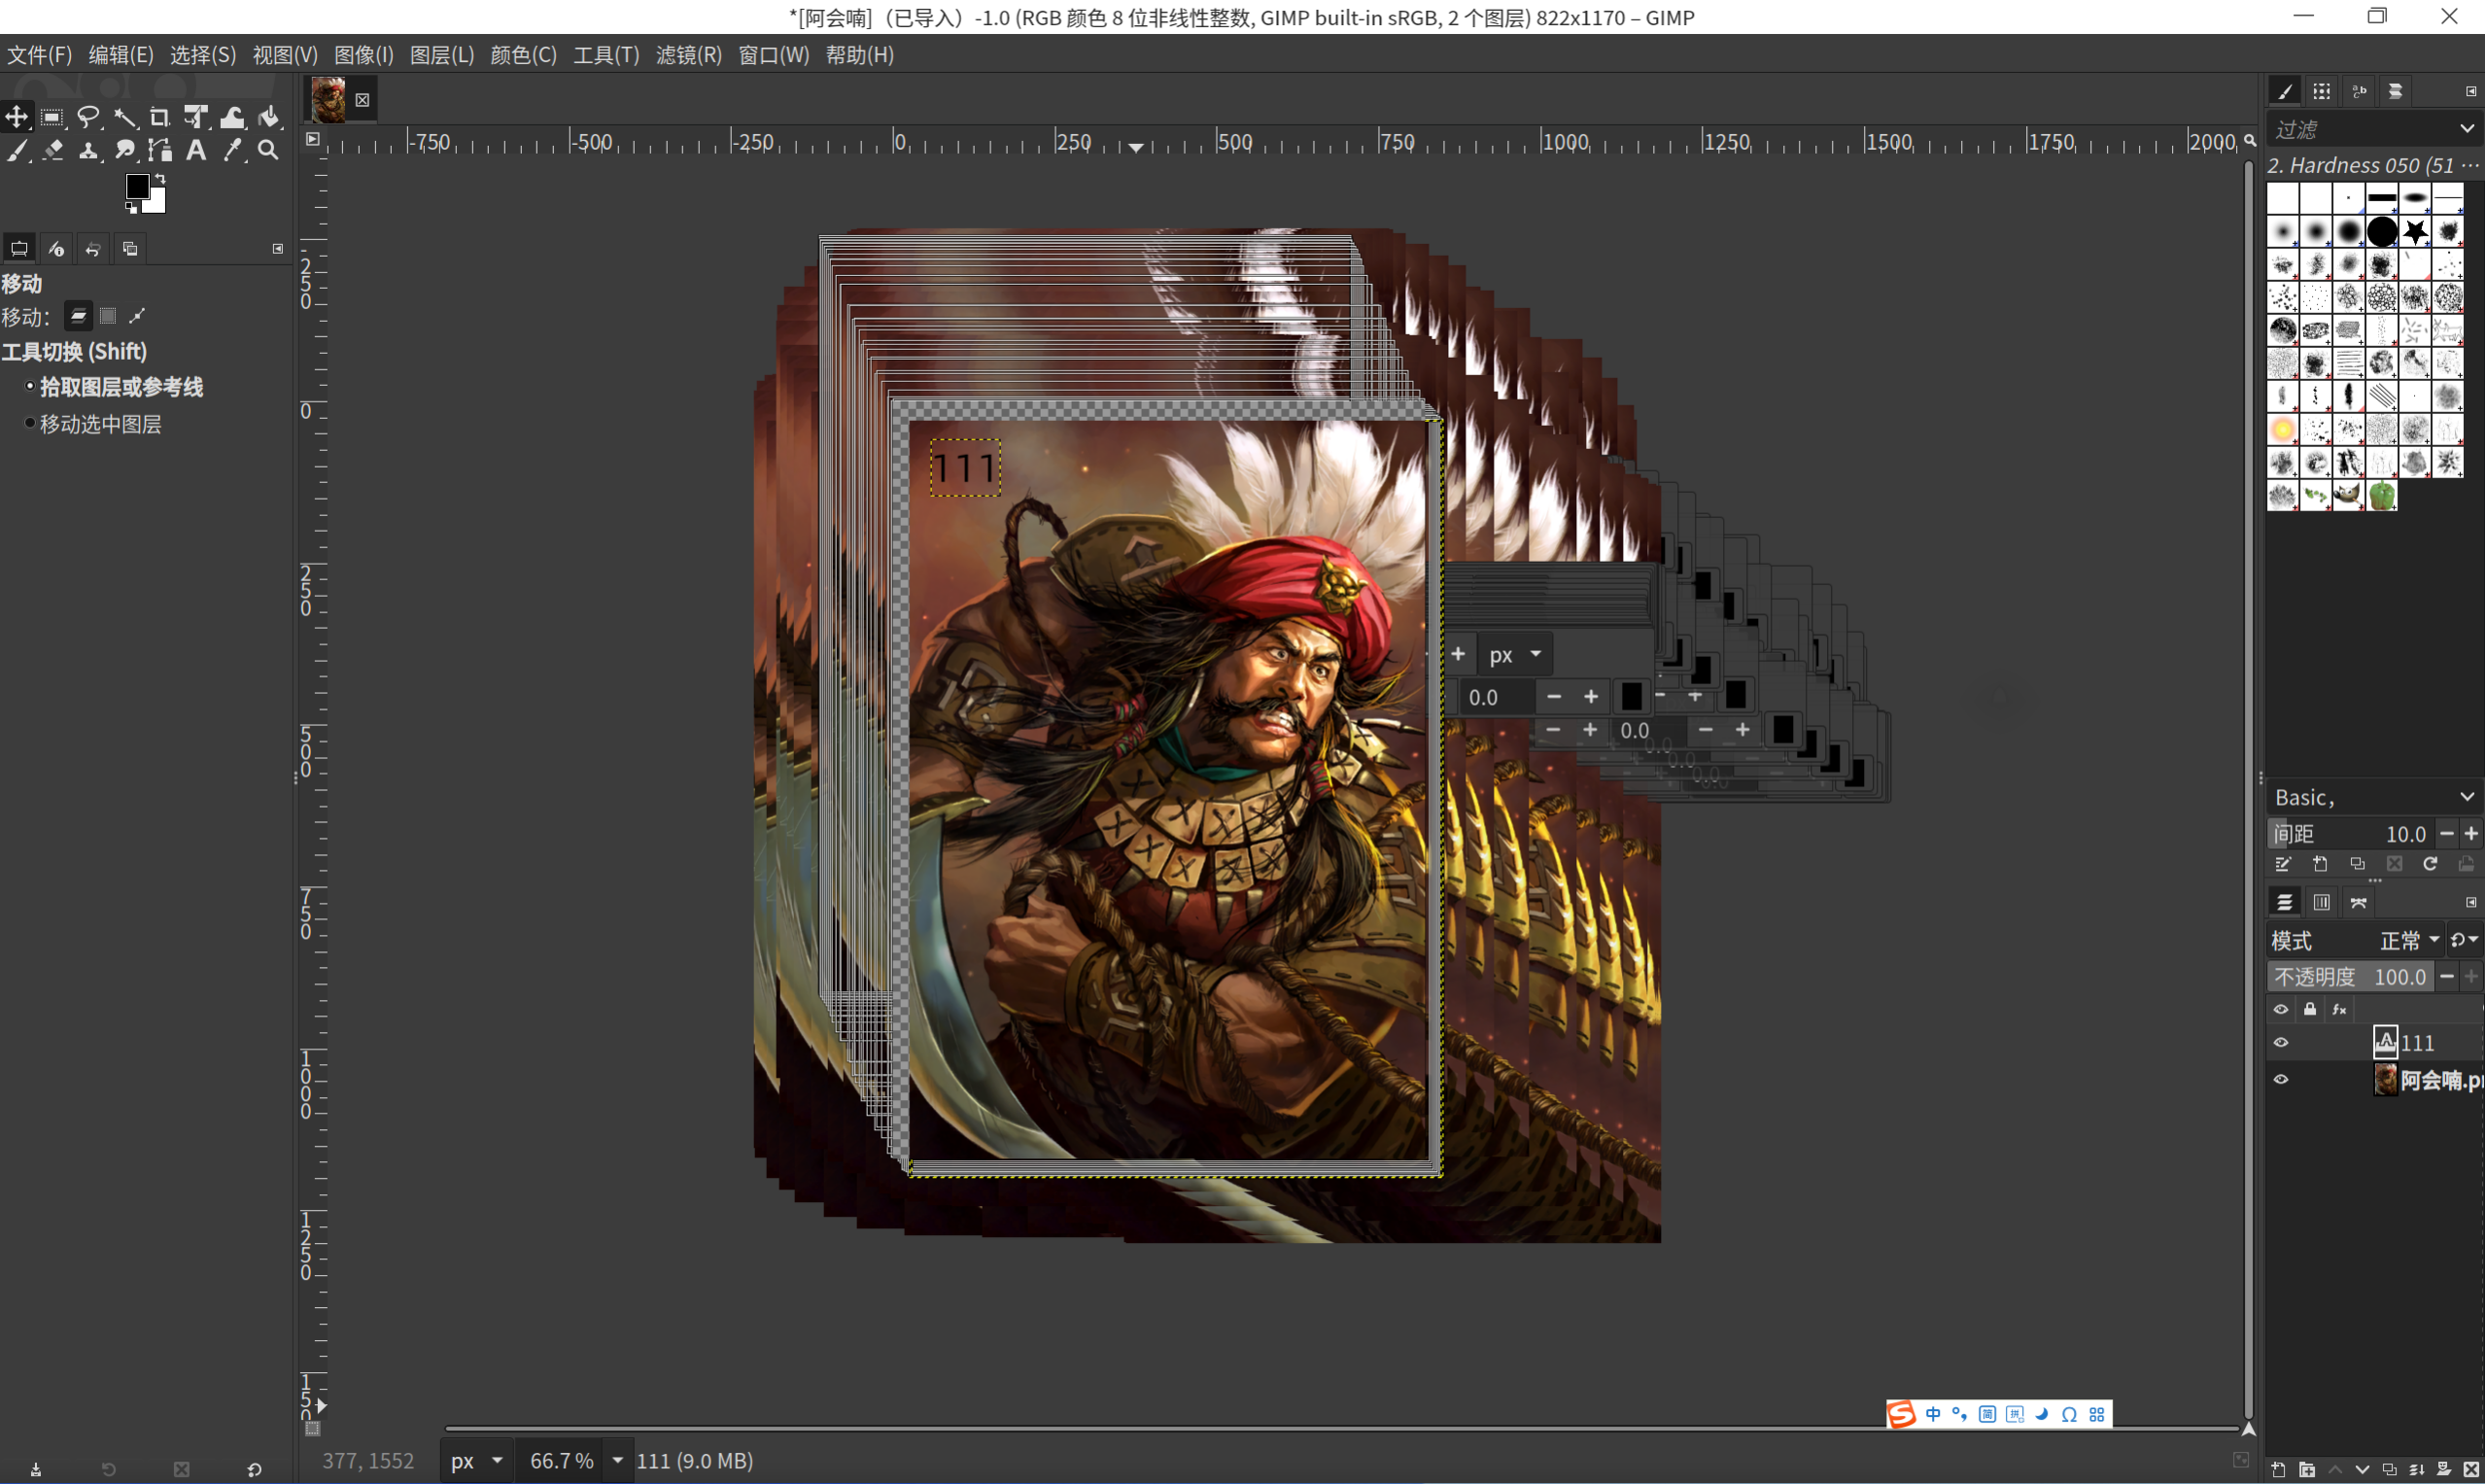Image resolution: width=2485 pixels, height=1484 pixels.
Task: Select the Zoom magnifier tool
Action: click(x=268, y=150)
